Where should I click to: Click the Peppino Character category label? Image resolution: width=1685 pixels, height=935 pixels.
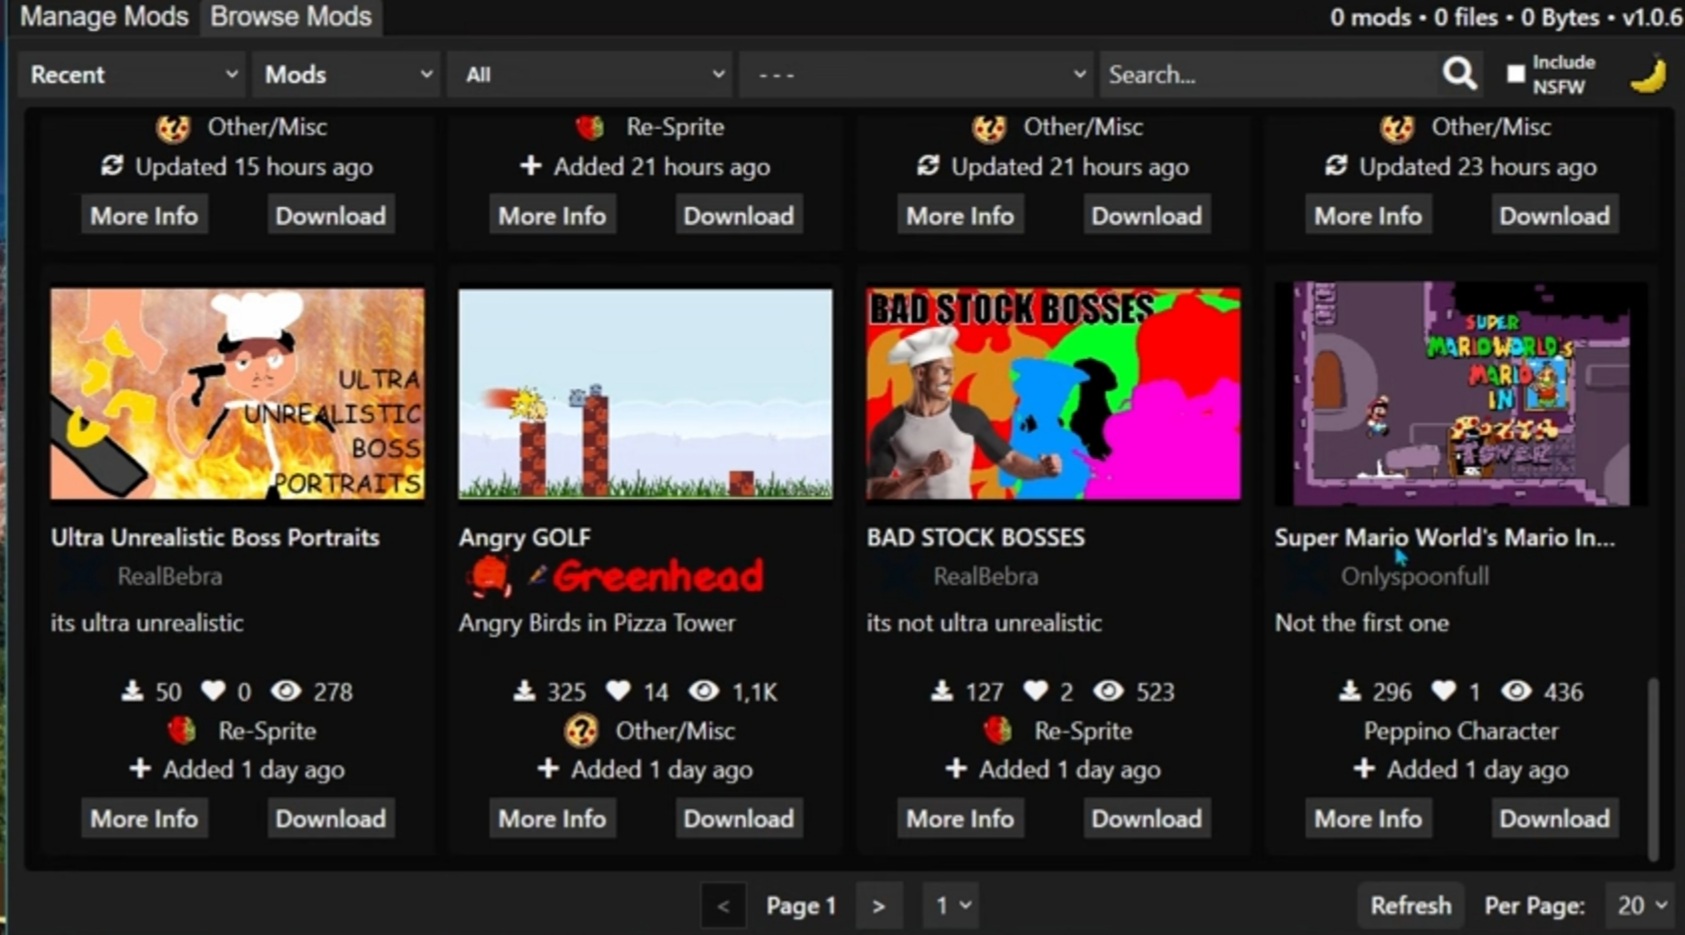(x=1461, y=730)
